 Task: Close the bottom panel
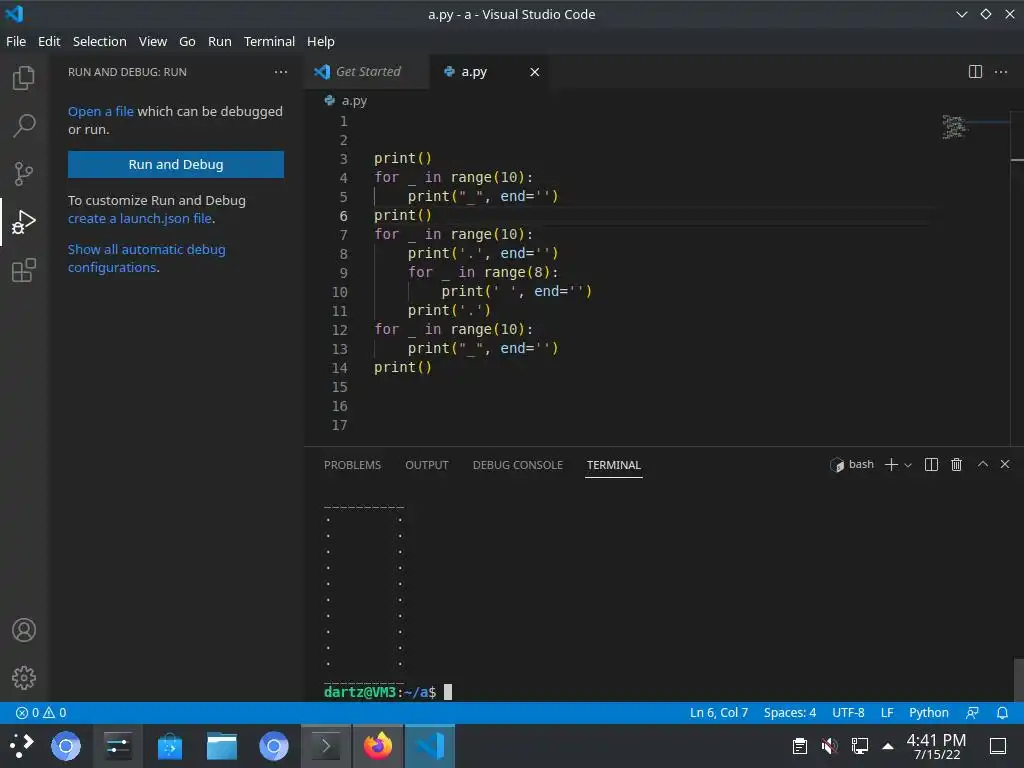tap(1005, 464)
